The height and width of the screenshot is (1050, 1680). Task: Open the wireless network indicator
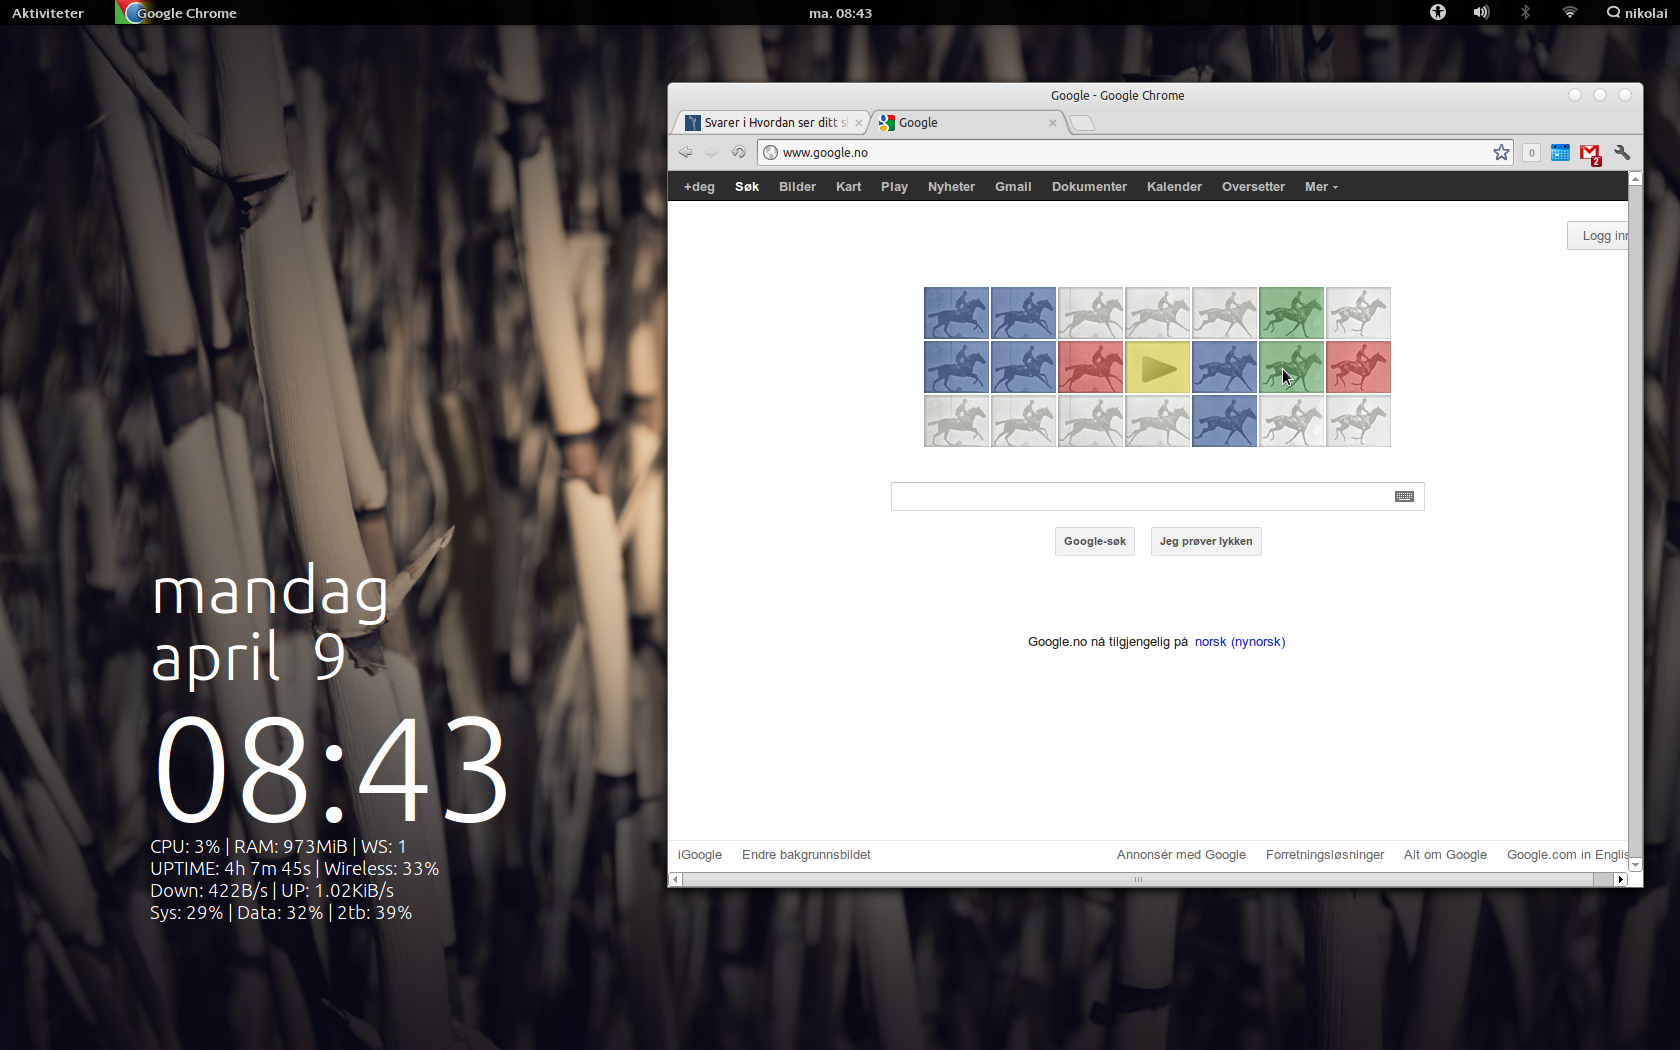(1569, 12)
